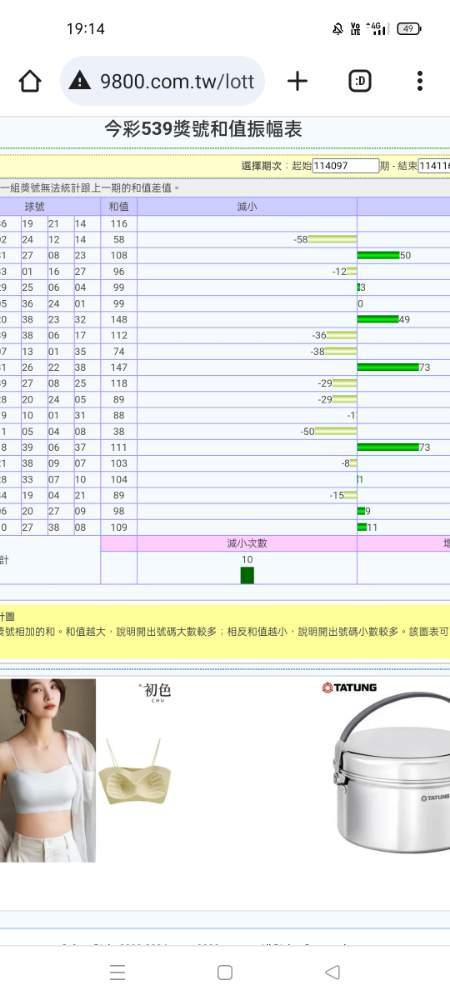Screen dimensions: 450x1000
Task: Select sum value 111 cell
Action: tap(119, 448)
